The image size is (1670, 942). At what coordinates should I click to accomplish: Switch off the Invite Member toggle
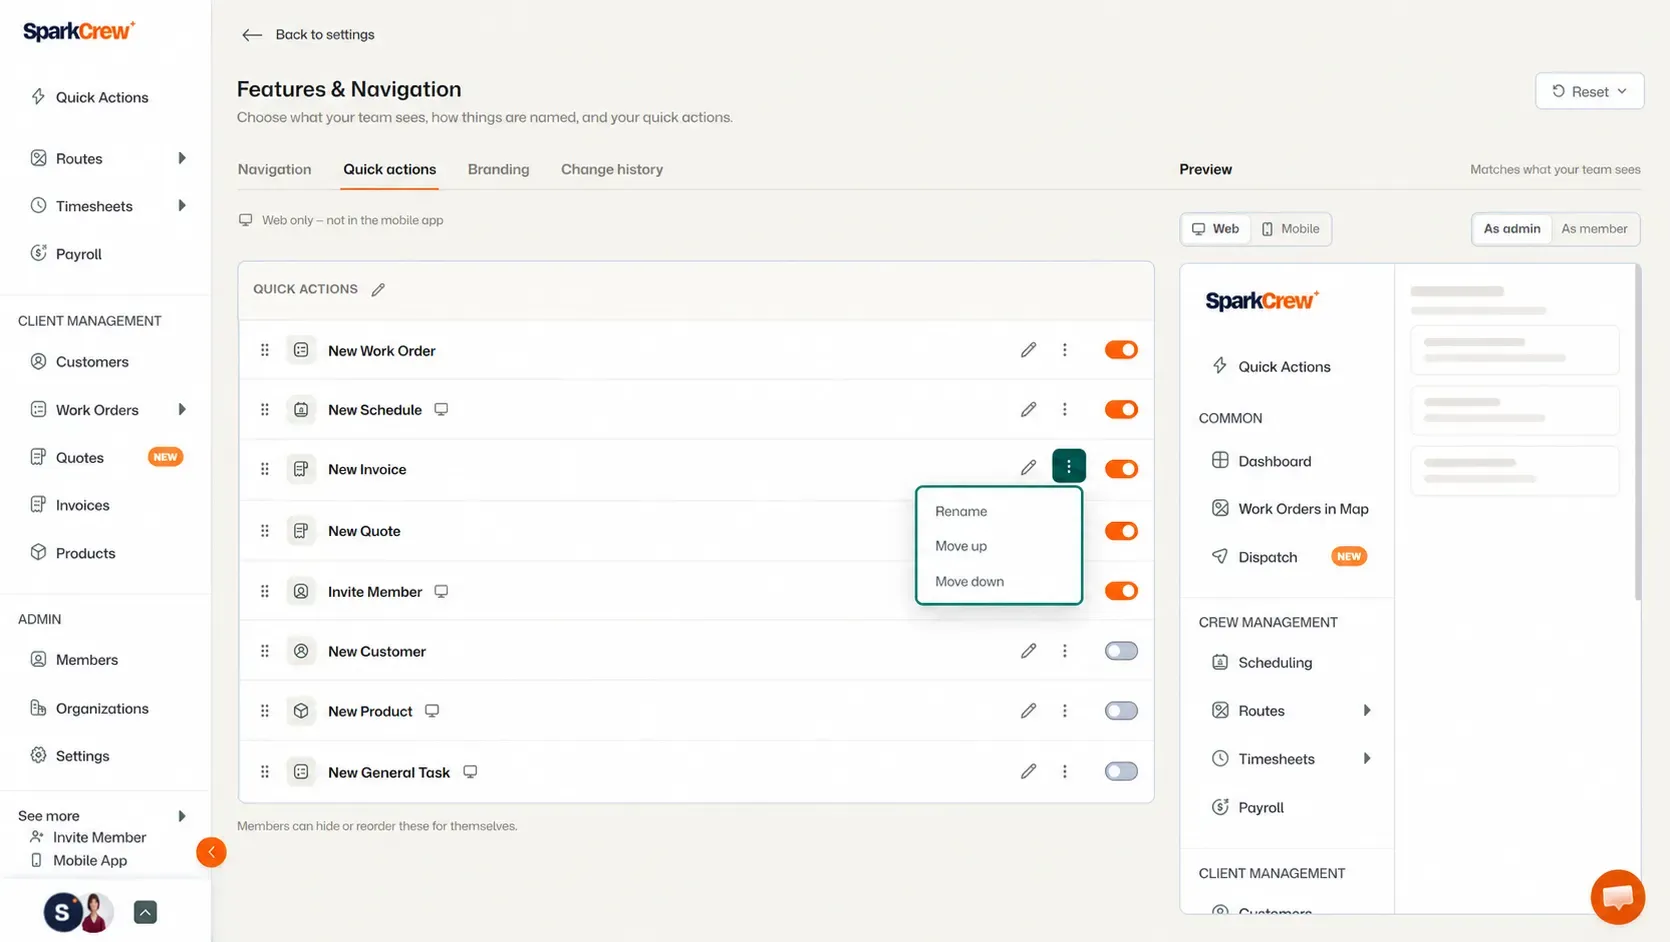pos(1121,591)
